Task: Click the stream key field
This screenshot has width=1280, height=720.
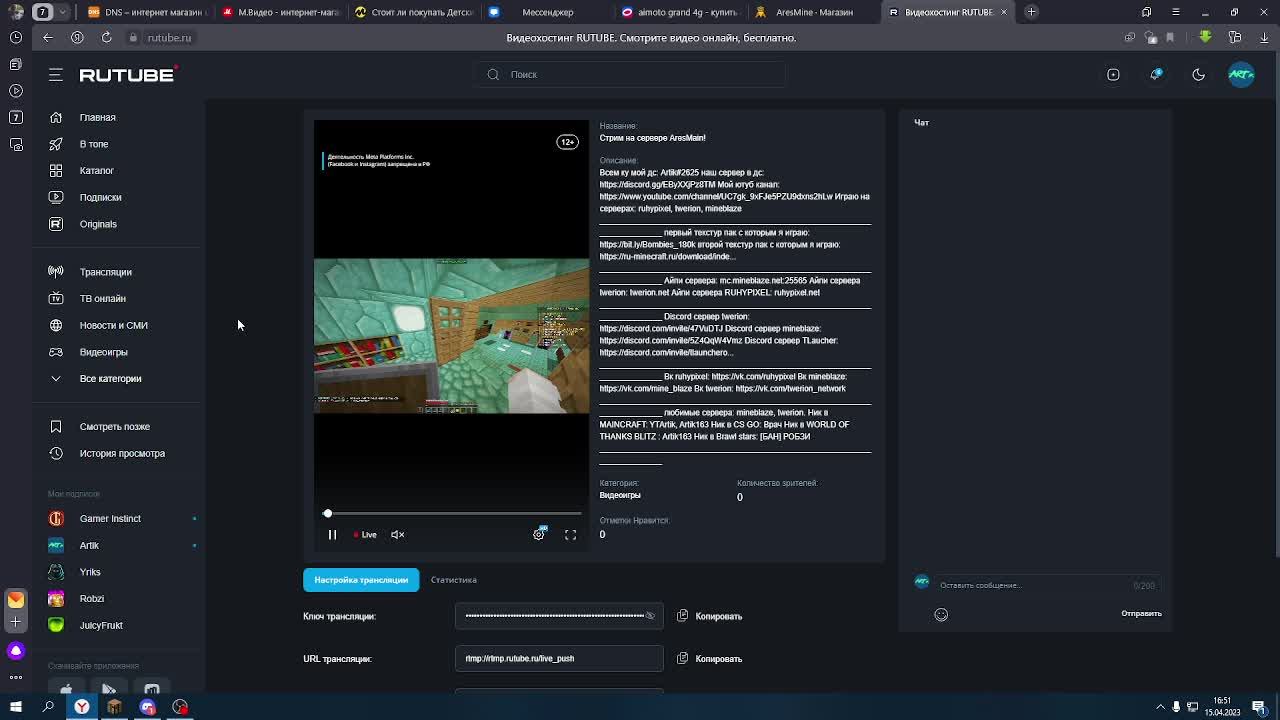Action: tap(559, 616)
